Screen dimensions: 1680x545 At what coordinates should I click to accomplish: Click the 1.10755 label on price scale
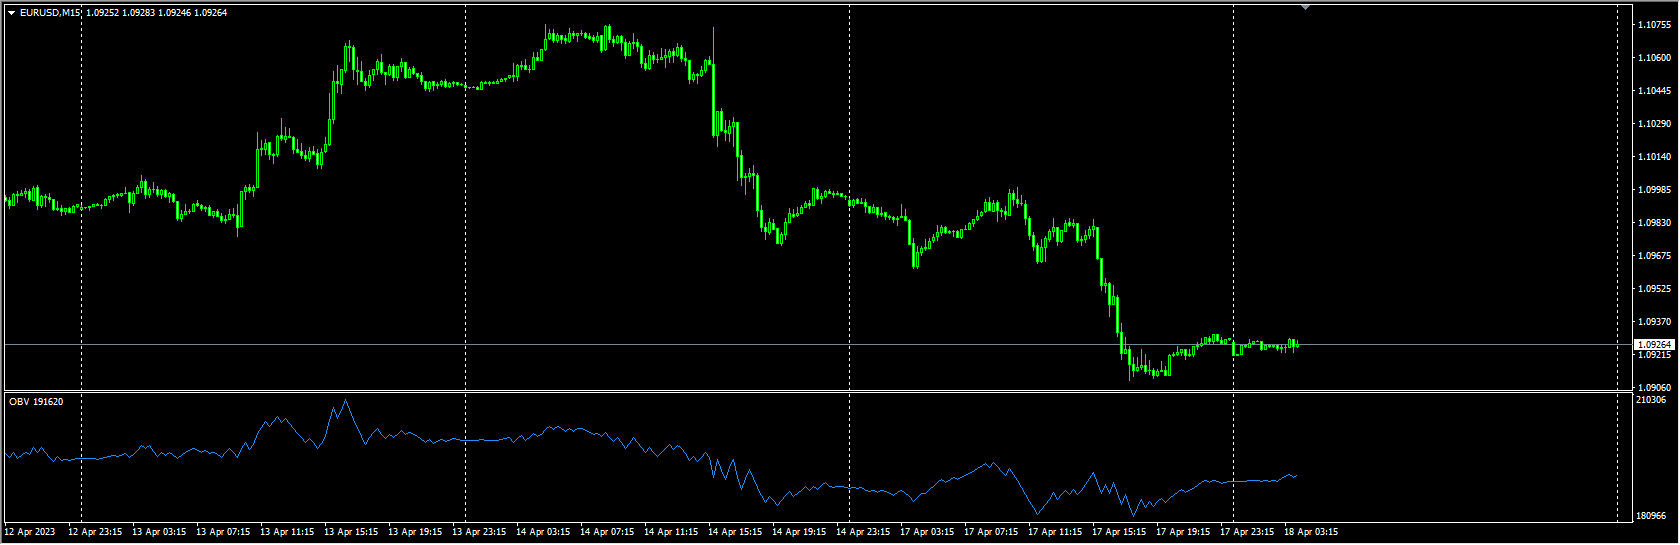[x=1655, y=25]
